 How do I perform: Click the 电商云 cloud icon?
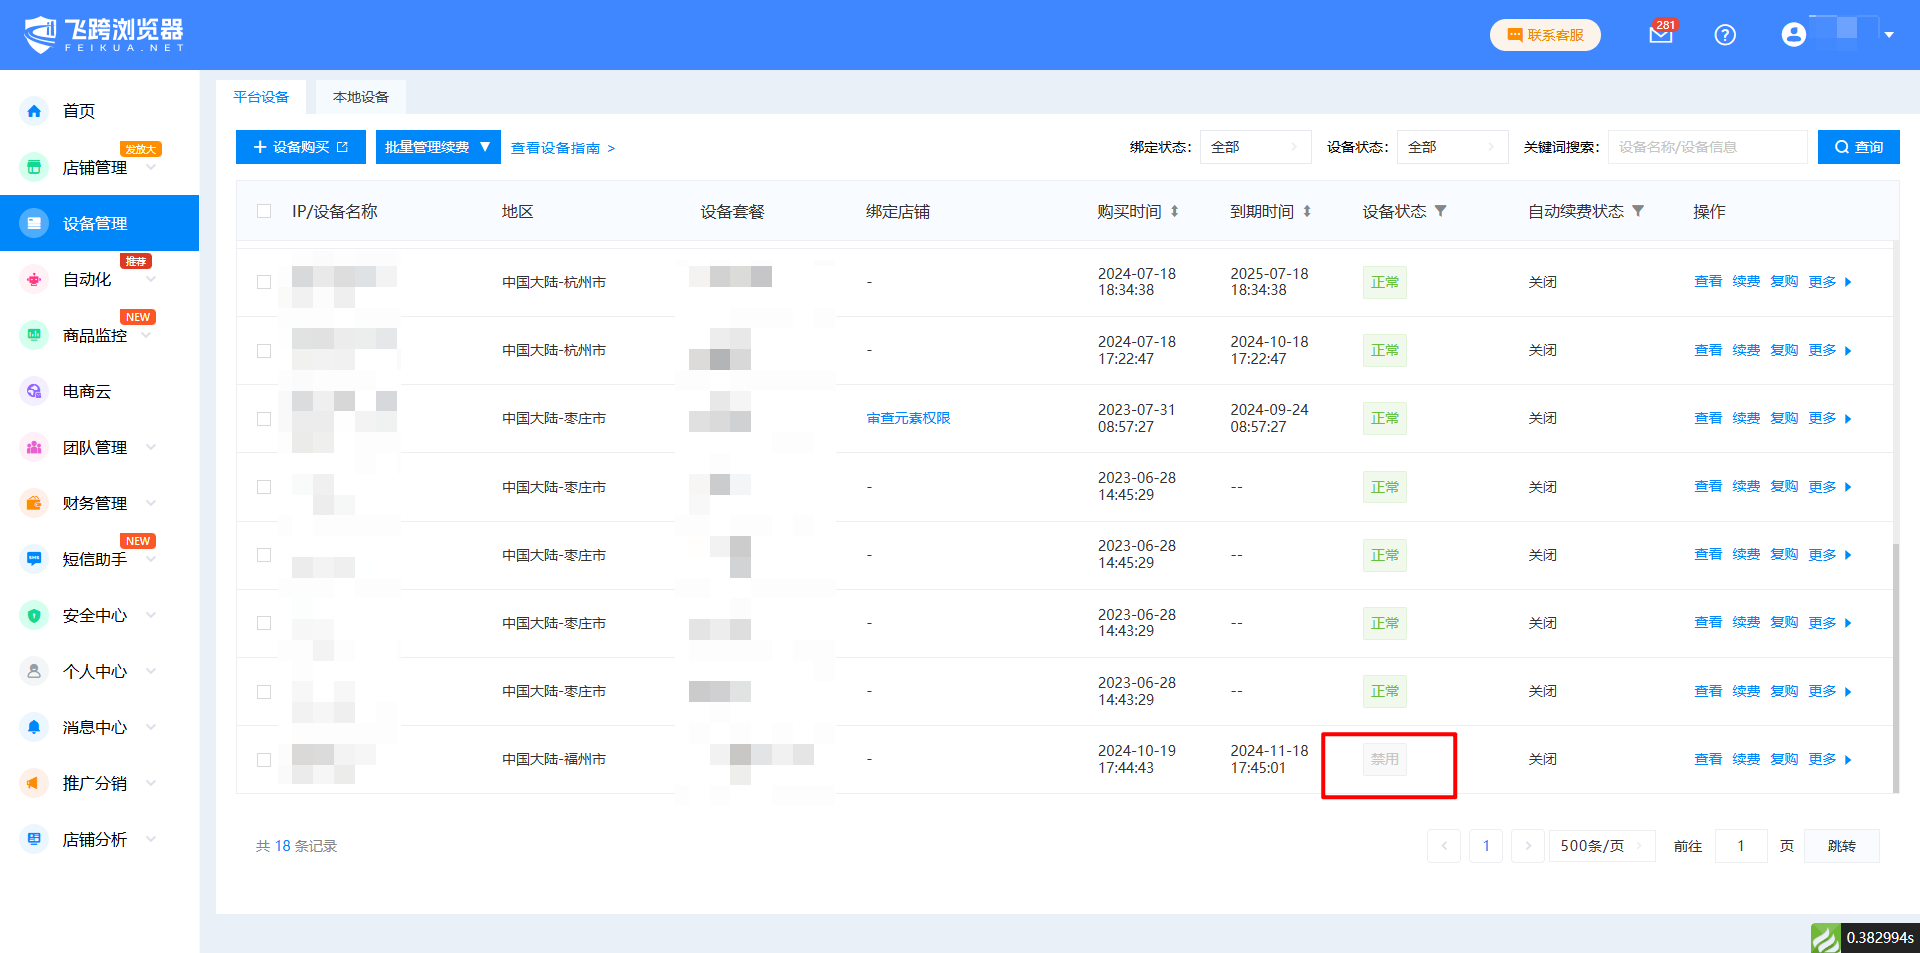point(34,391)
